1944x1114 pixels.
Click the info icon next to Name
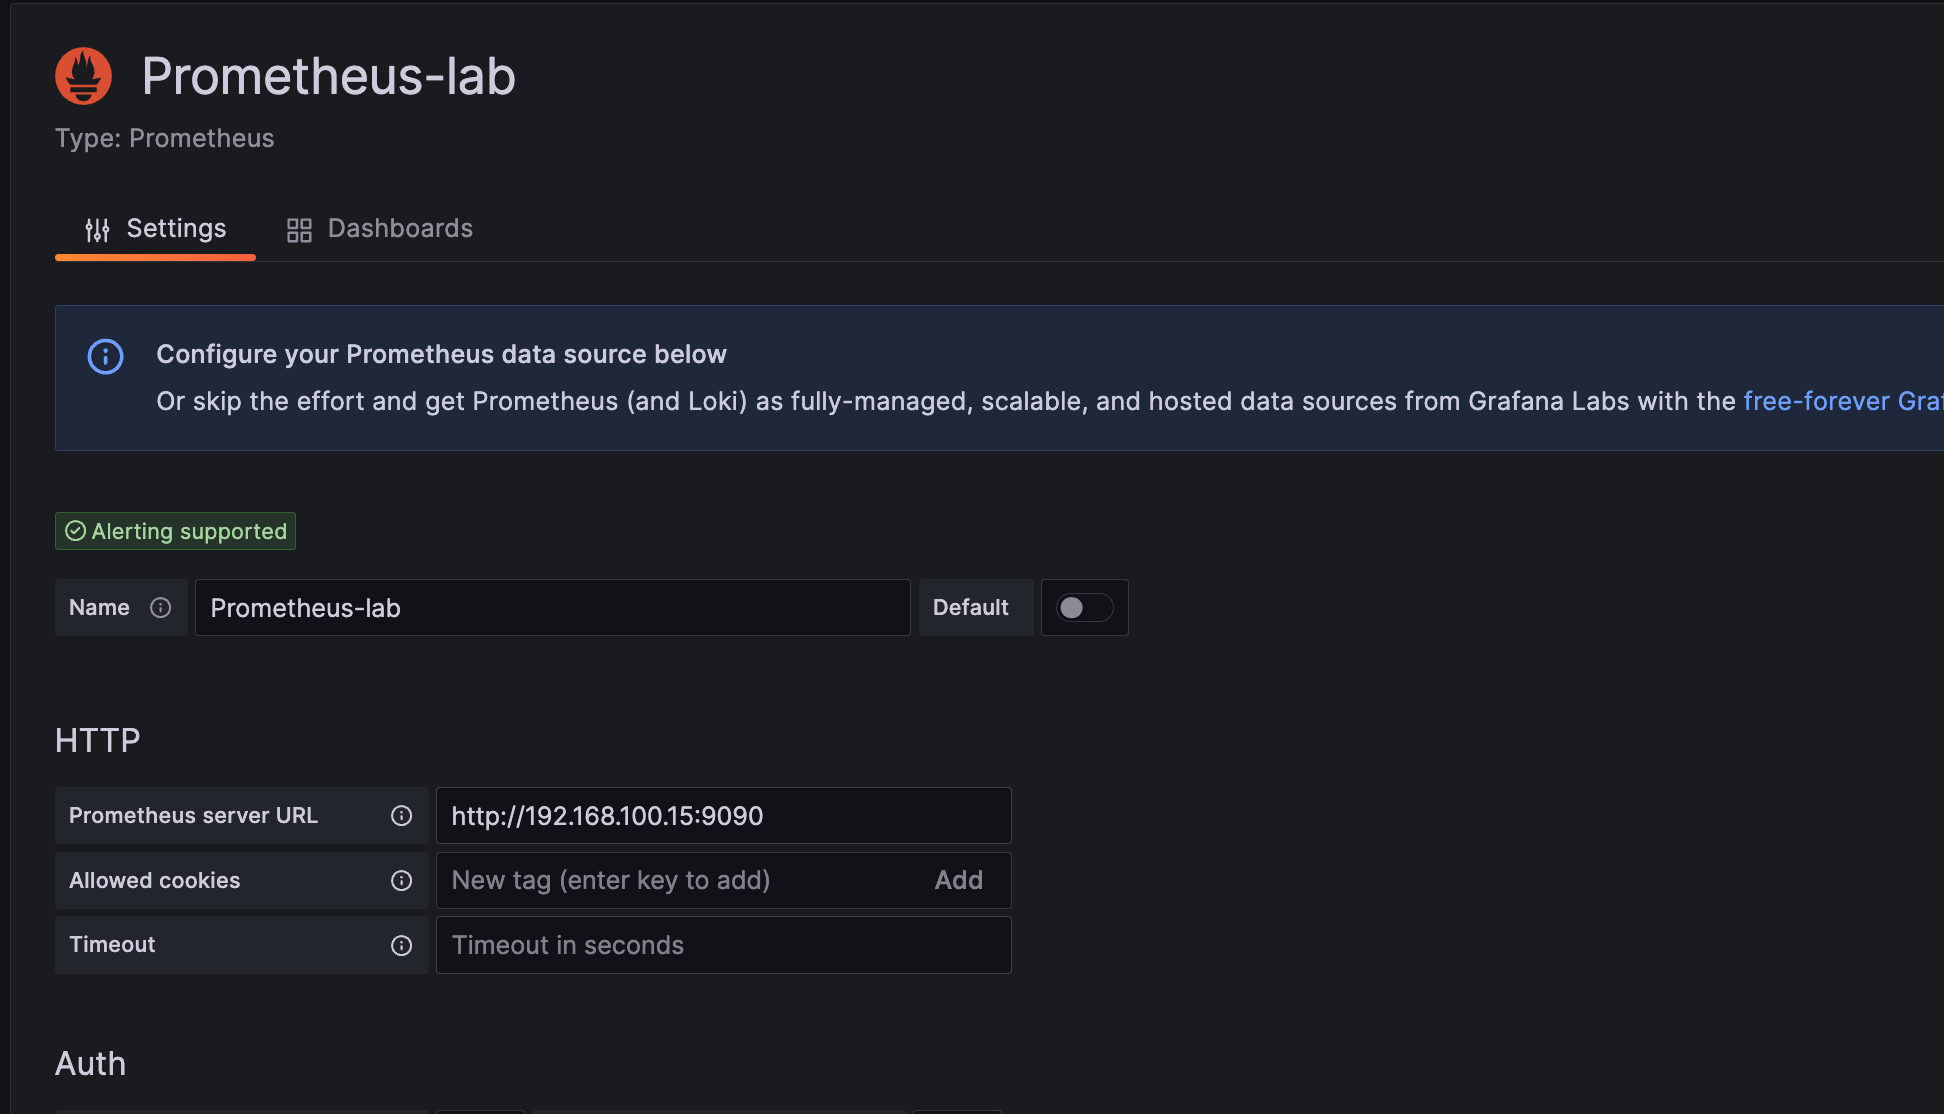pos(159,608)
